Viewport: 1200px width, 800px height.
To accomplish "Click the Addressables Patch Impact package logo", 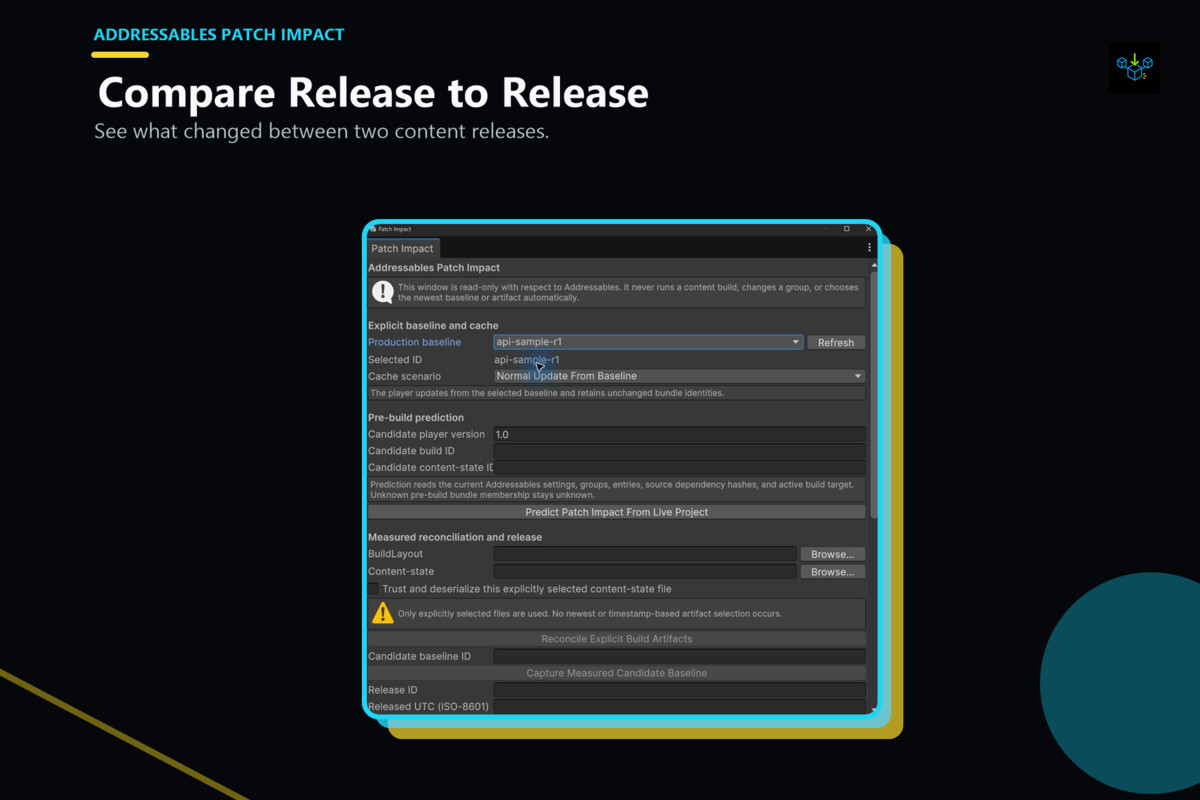I will click(1135, 67).
